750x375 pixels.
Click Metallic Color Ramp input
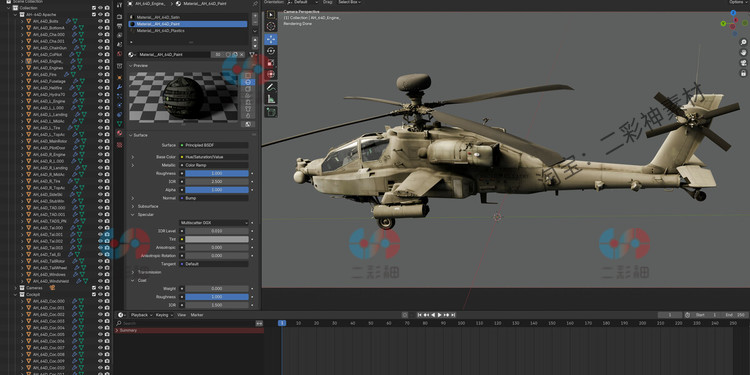(x=214, y=165)
